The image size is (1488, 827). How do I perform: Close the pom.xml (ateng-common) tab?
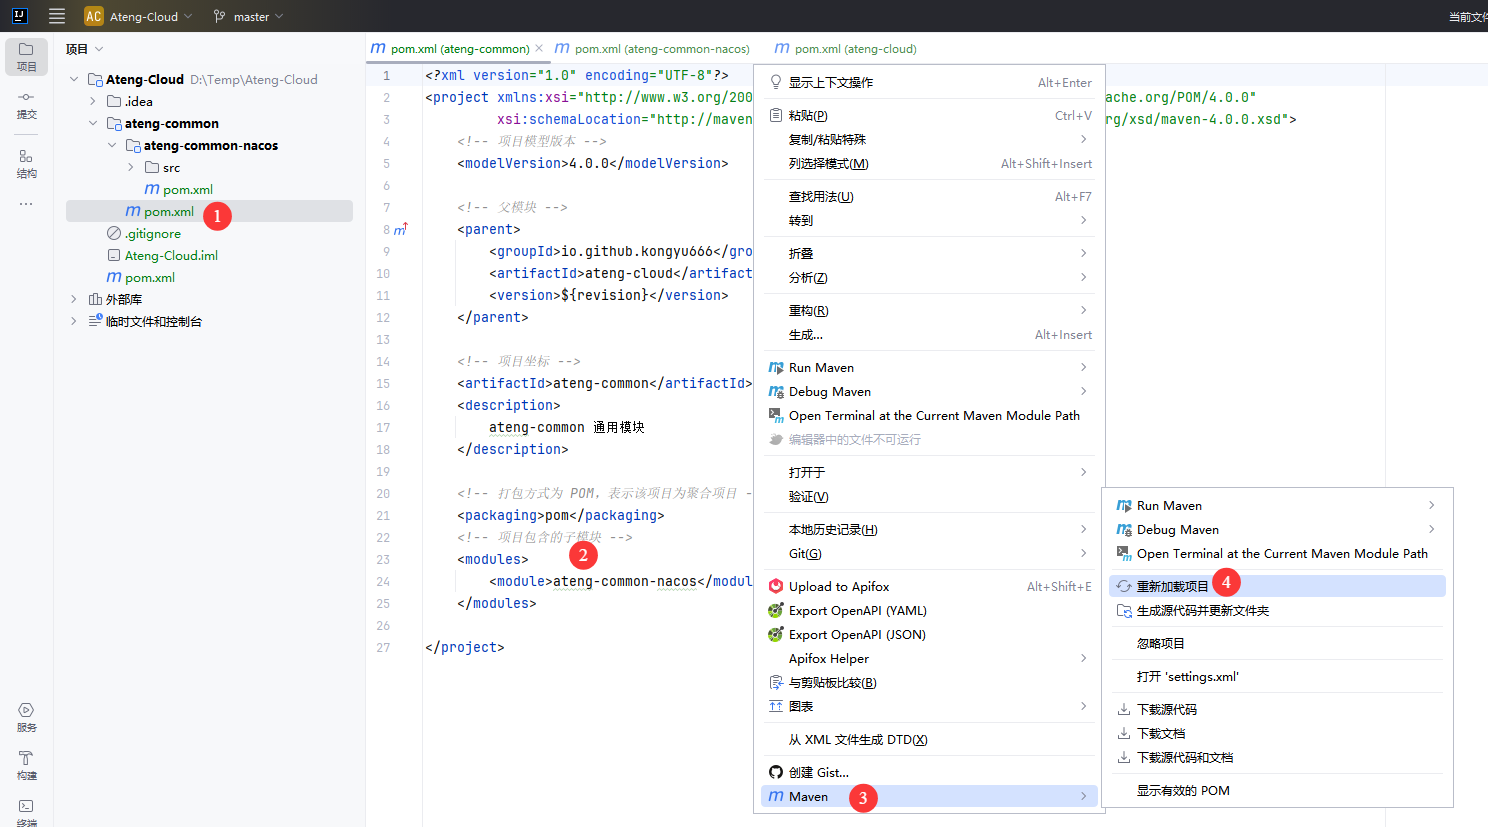click(539, 48)
